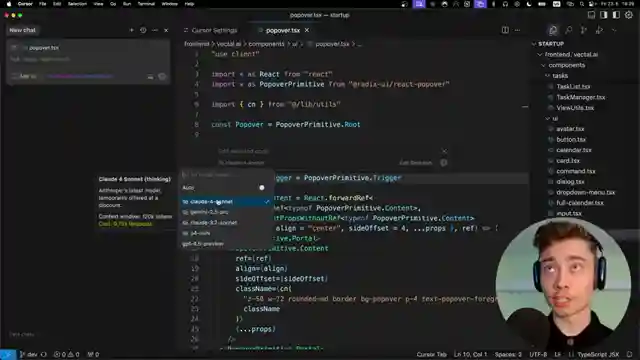This screenshot has width=640, height=360.
Task: Open Agent mode dropdown in chat input
Action: pos(24,76)
